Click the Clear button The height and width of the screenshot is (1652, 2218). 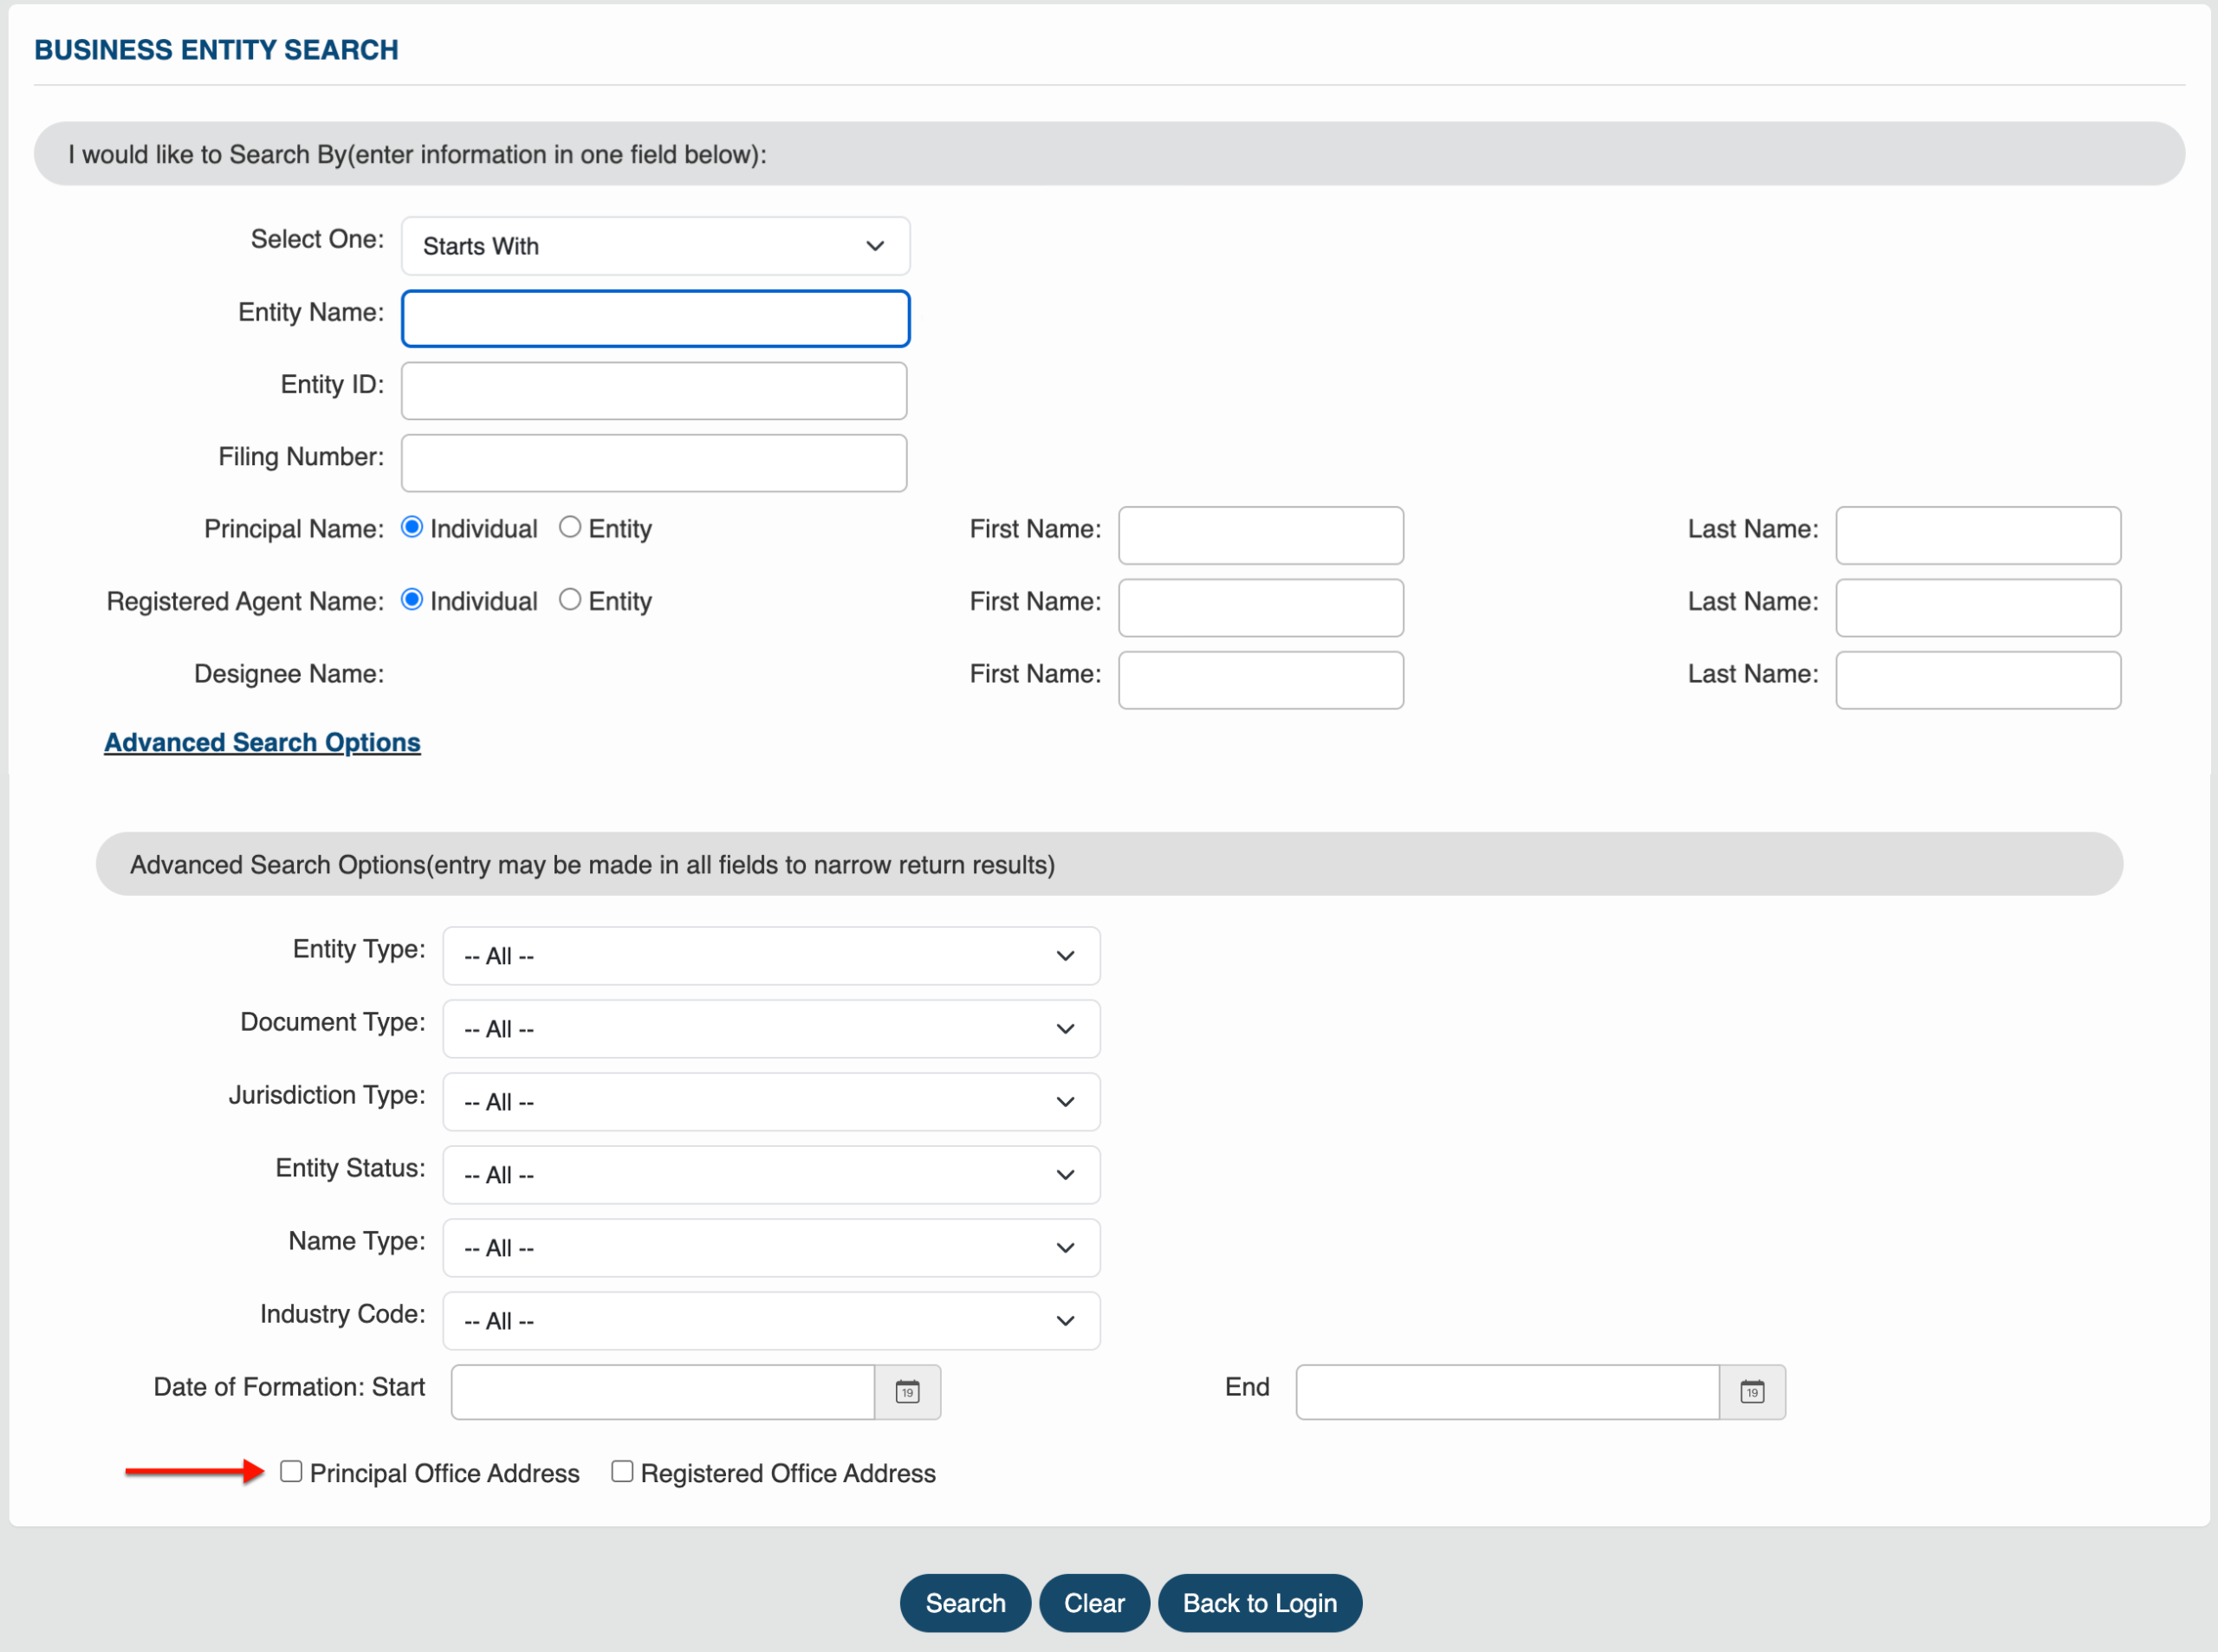coord(1094,1603)
